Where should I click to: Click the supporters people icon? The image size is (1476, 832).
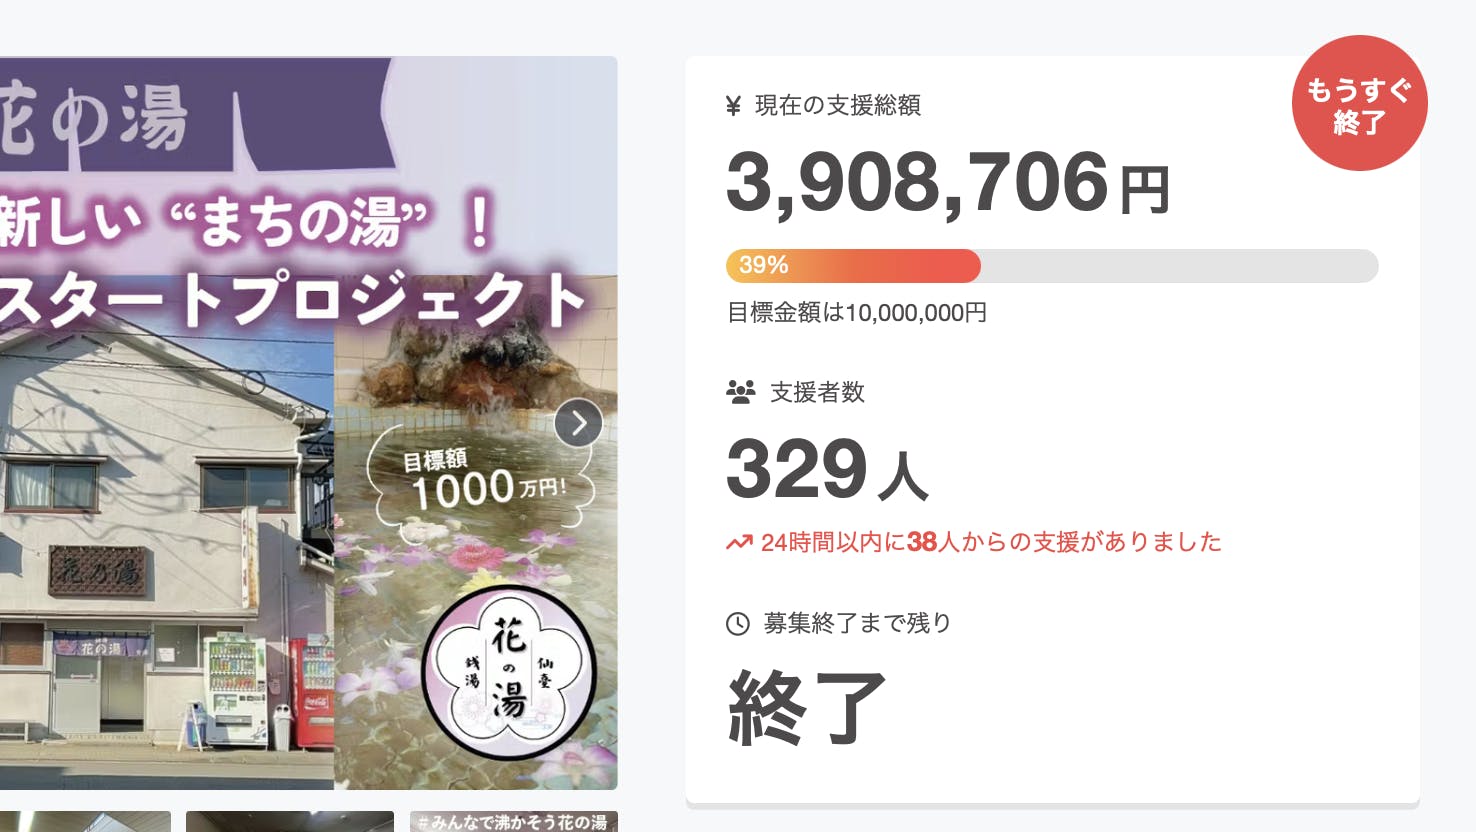(x=740, y=392)
